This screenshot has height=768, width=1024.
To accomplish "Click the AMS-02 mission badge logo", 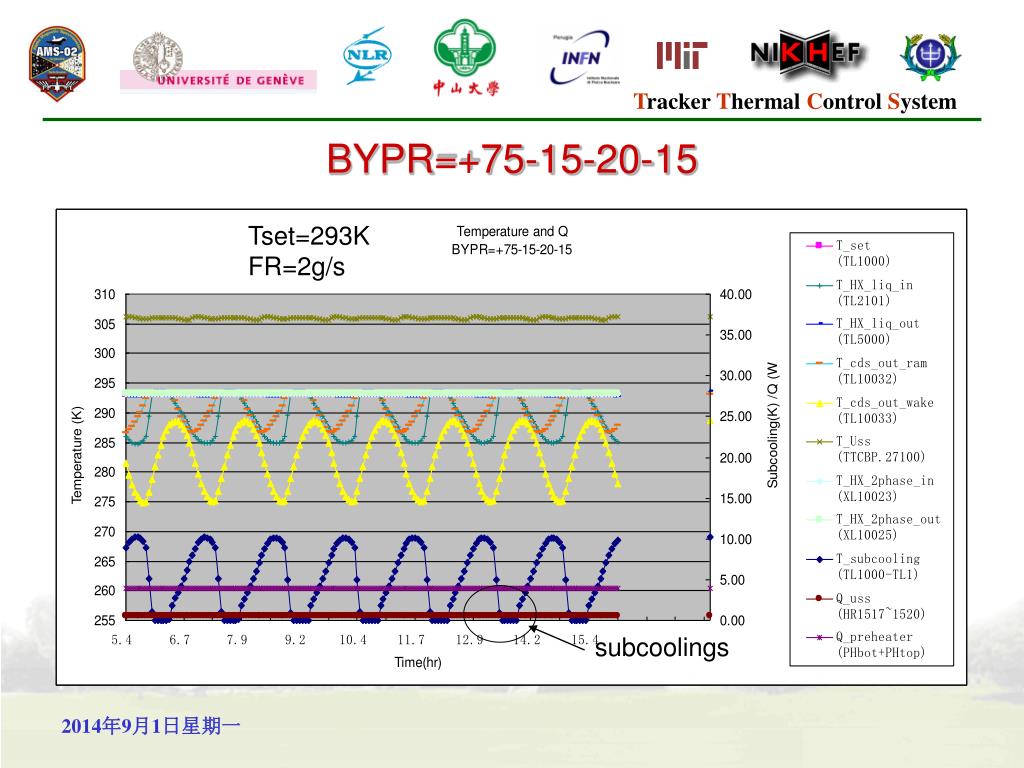I will tap(56, 63).
